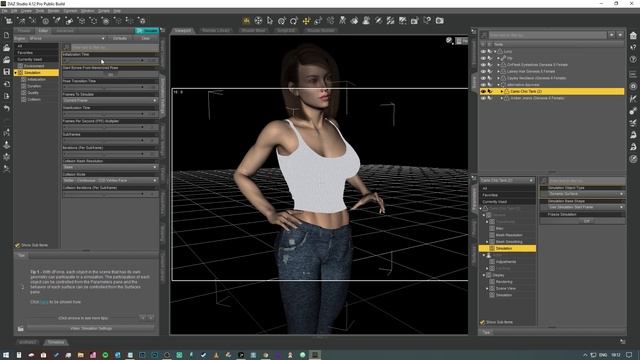Click the search icon in Simulation Settings filter
640x360 pixels.
[x=67, y=47]
